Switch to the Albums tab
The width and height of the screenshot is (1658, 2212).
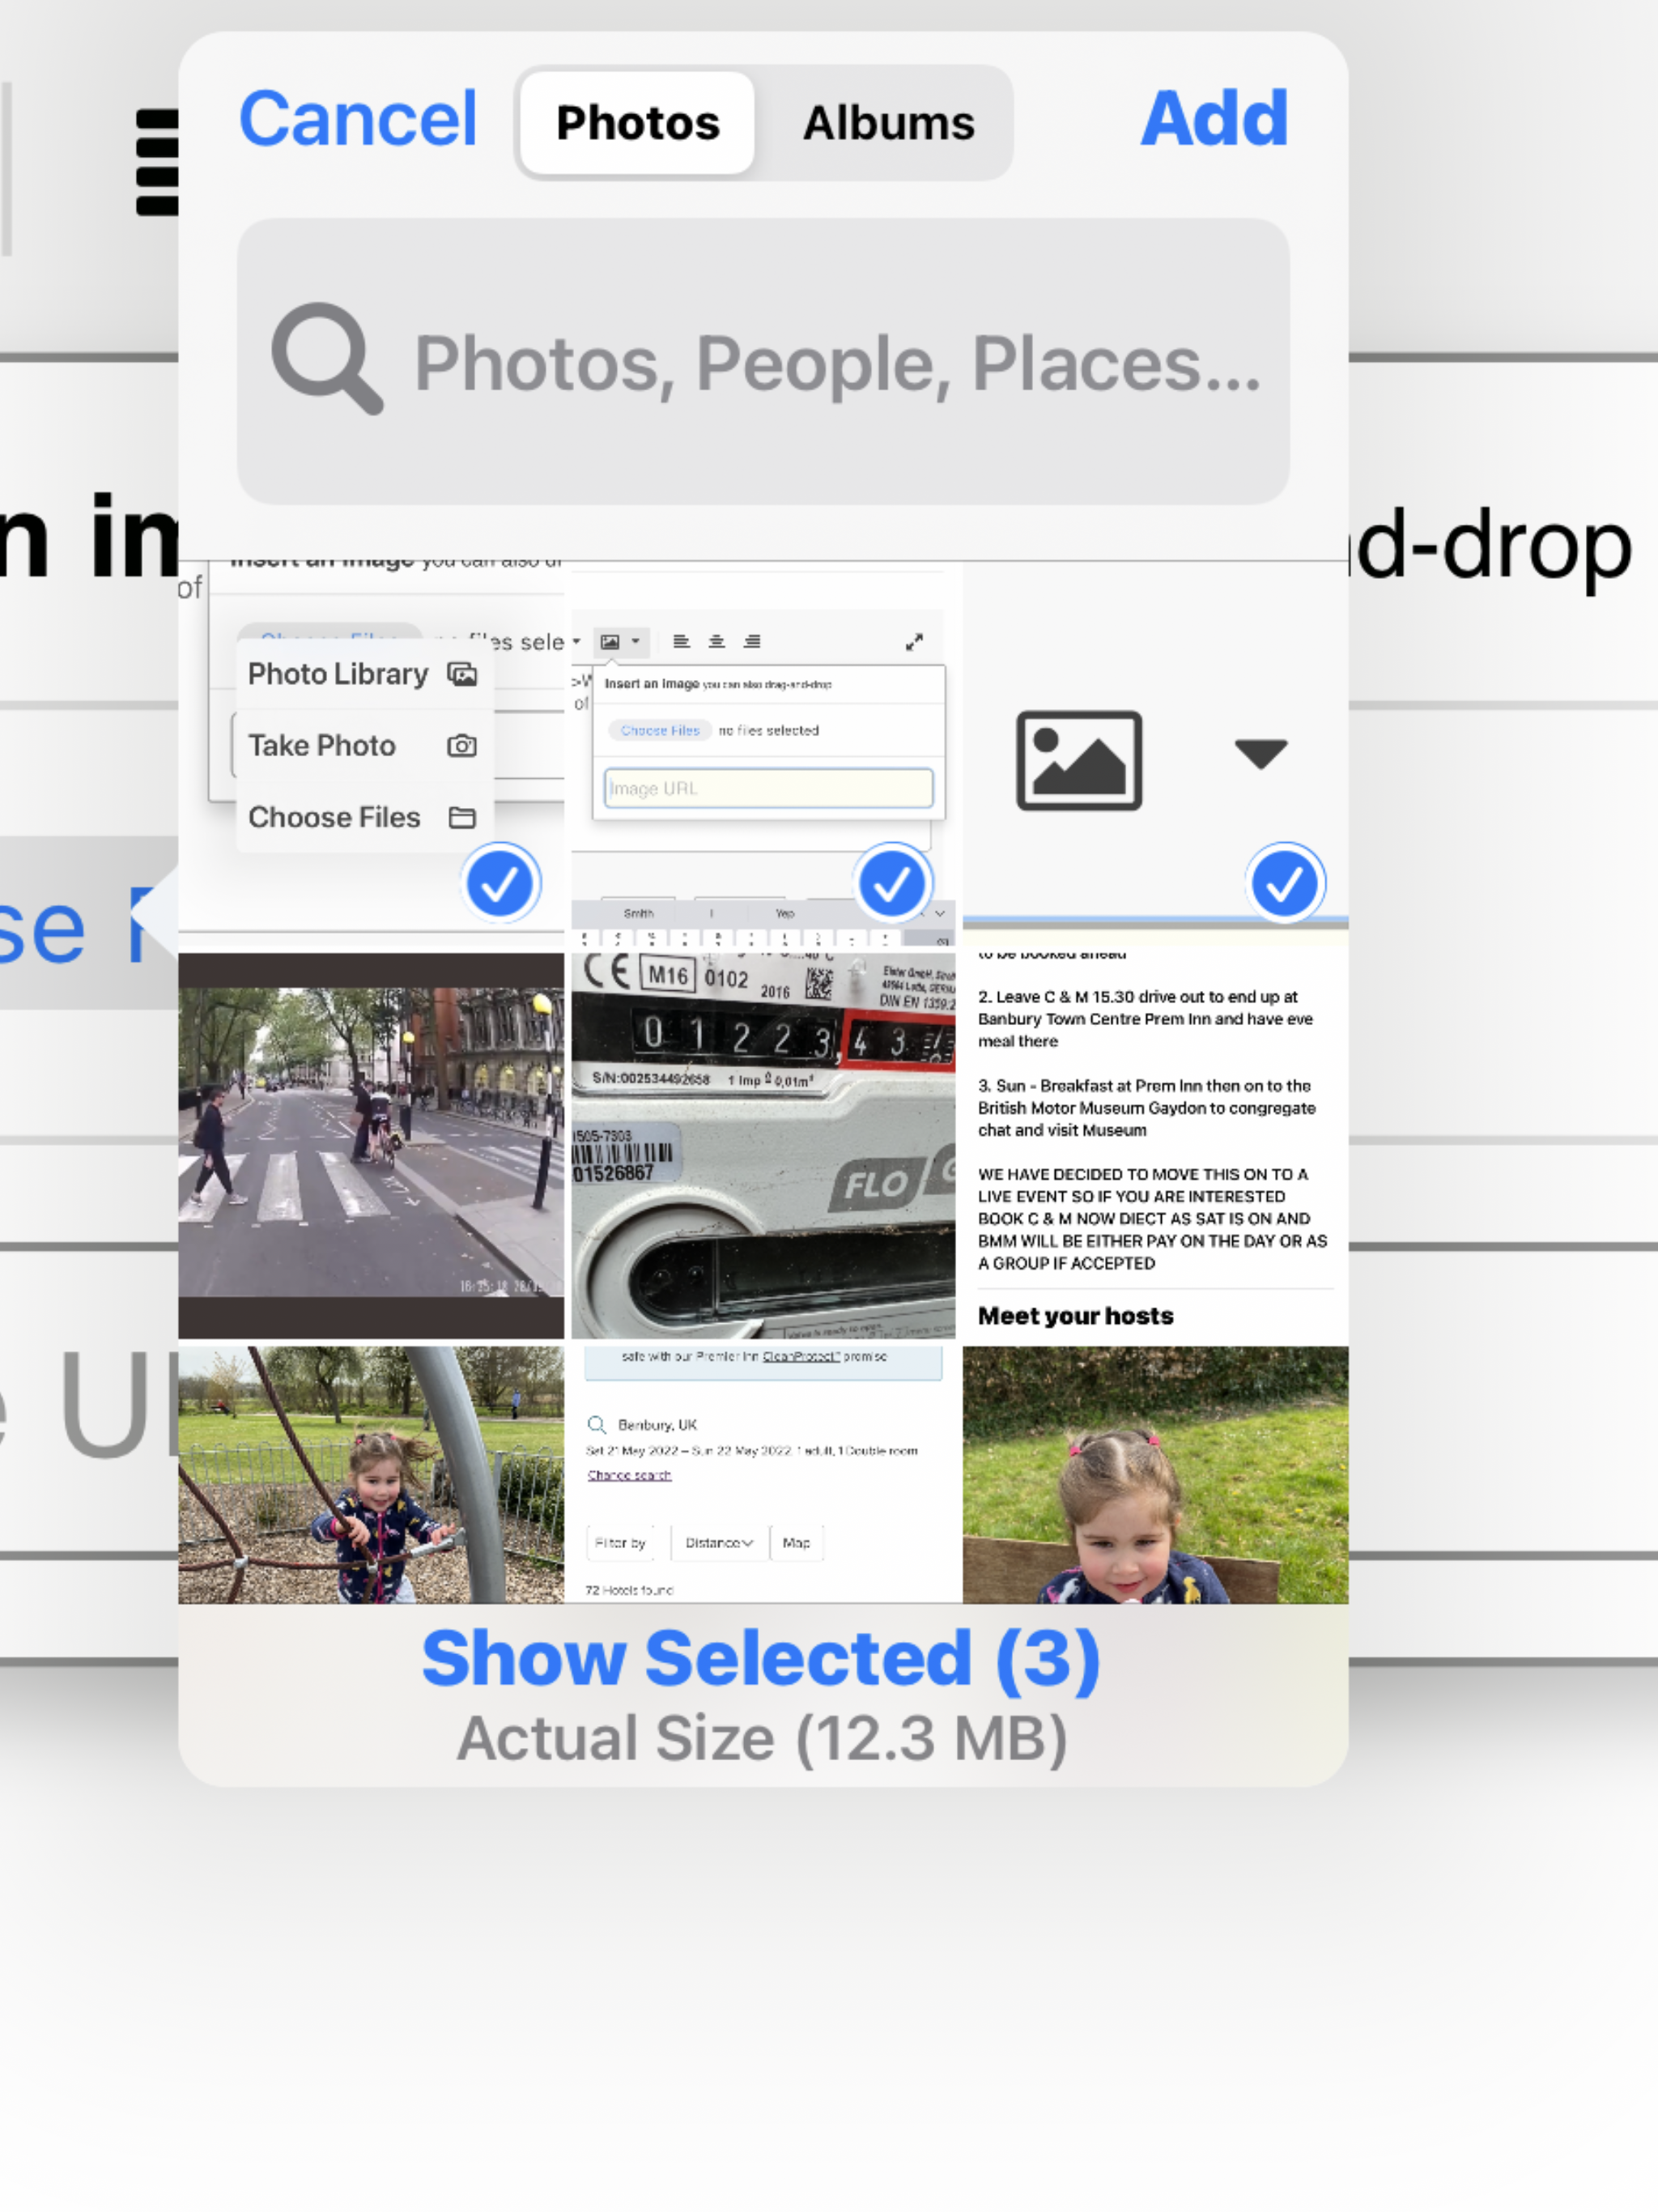tap(888, 123)
